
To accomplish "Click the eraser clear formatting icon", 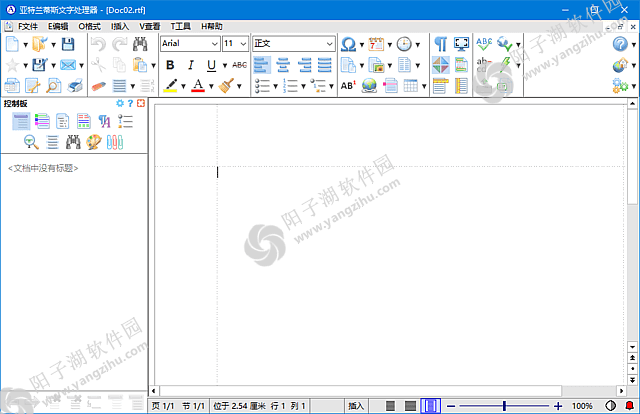I will coord(98,86).
